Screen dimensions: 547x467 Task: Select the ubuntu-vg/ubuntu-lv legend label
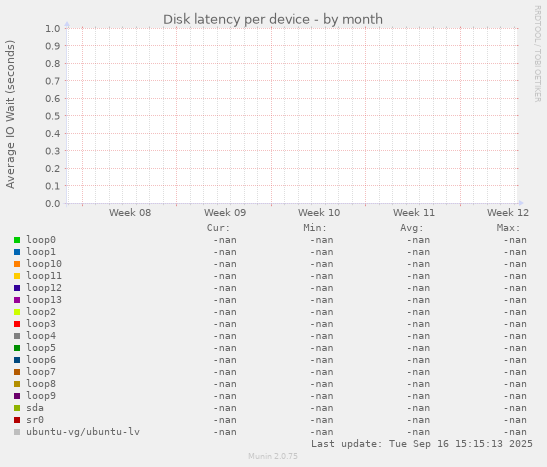click(x=83, y=432)
